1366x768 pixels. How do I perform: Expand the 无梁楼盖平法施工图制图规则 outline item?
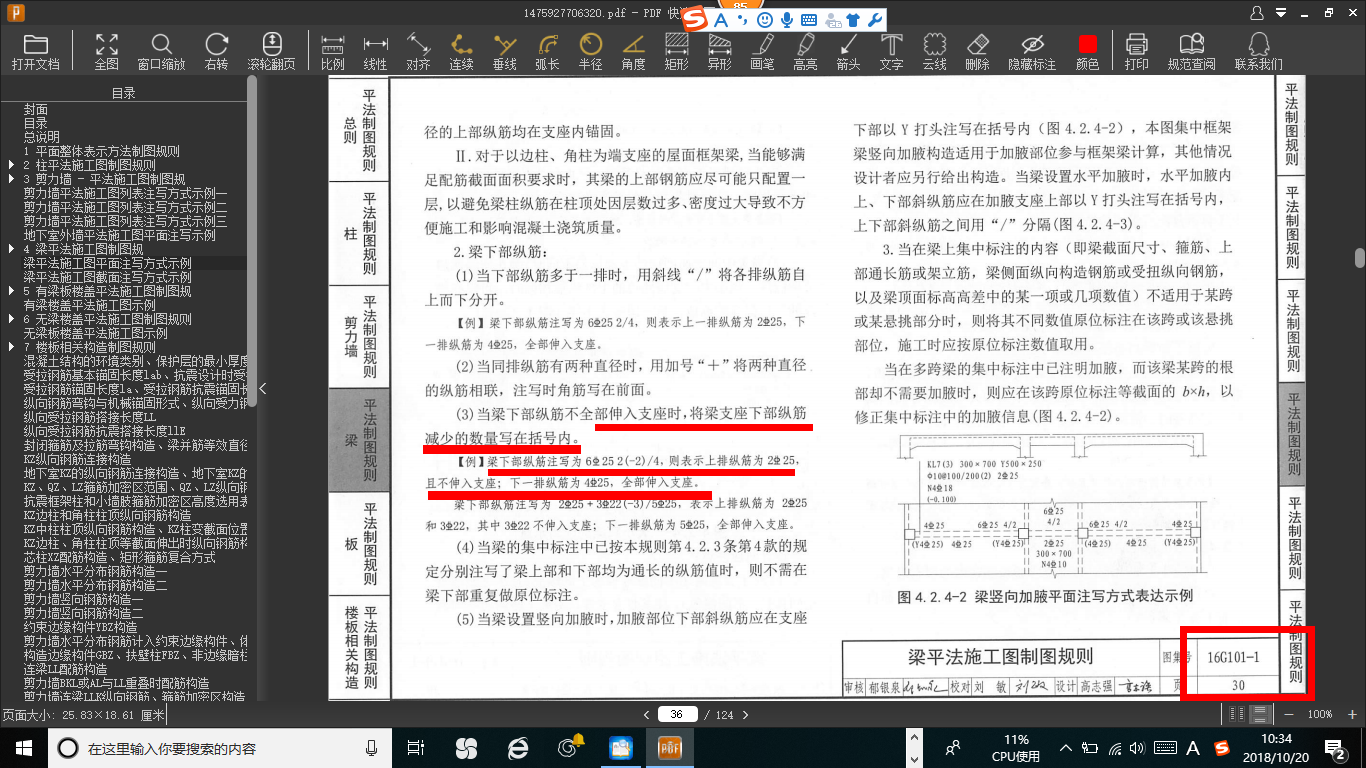coord(11,319)
